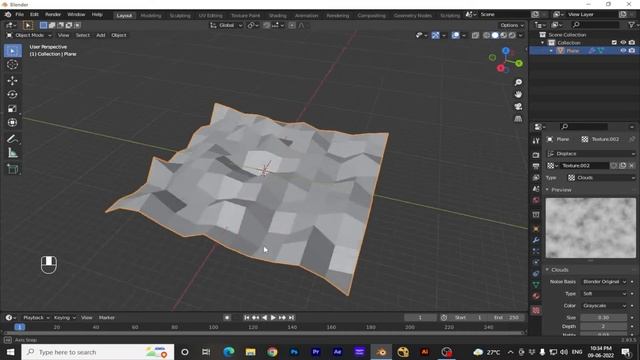
Task: Activate the Scale tool
Action: (13, 109)
